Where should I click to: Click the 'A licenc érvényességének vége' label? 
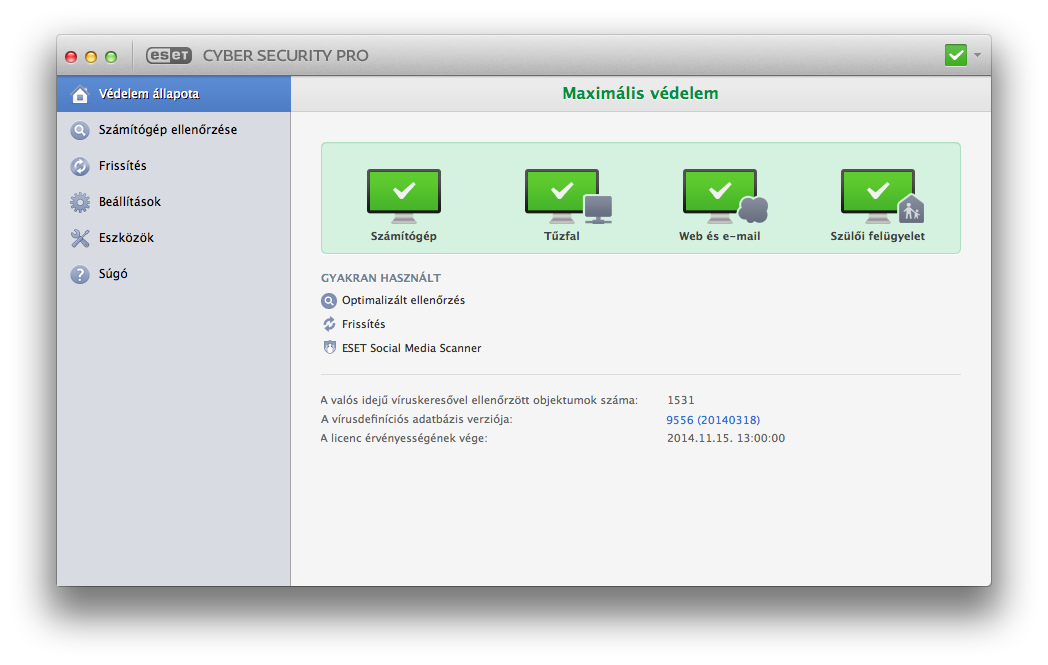pos(404,438)
